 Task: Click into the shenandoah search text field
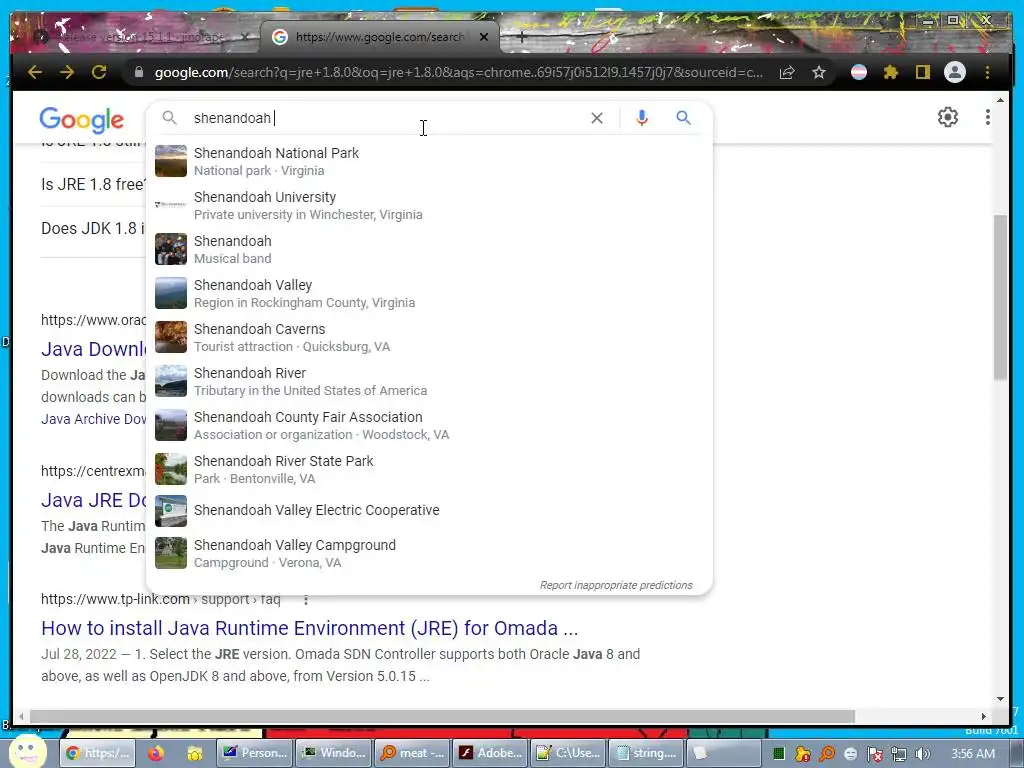click(389, 118)
